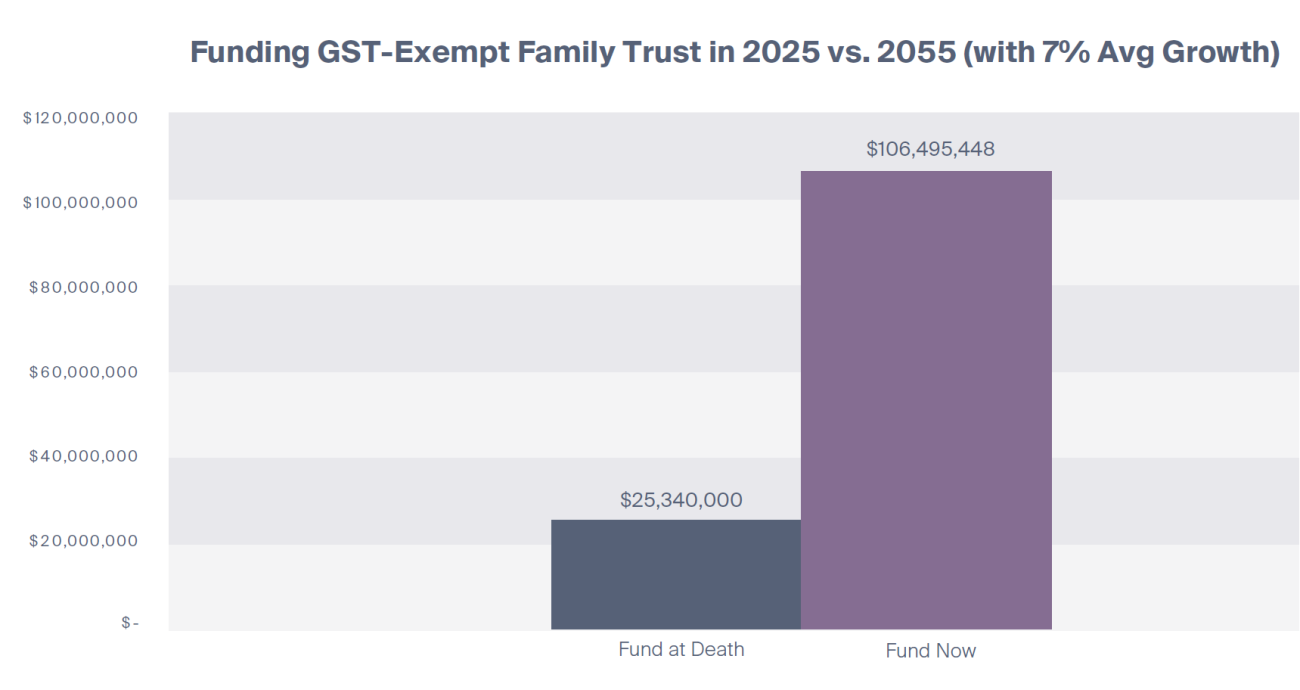
Task: Pick the $60,000,000 y-axis label
Action: [x=83, y=373]
